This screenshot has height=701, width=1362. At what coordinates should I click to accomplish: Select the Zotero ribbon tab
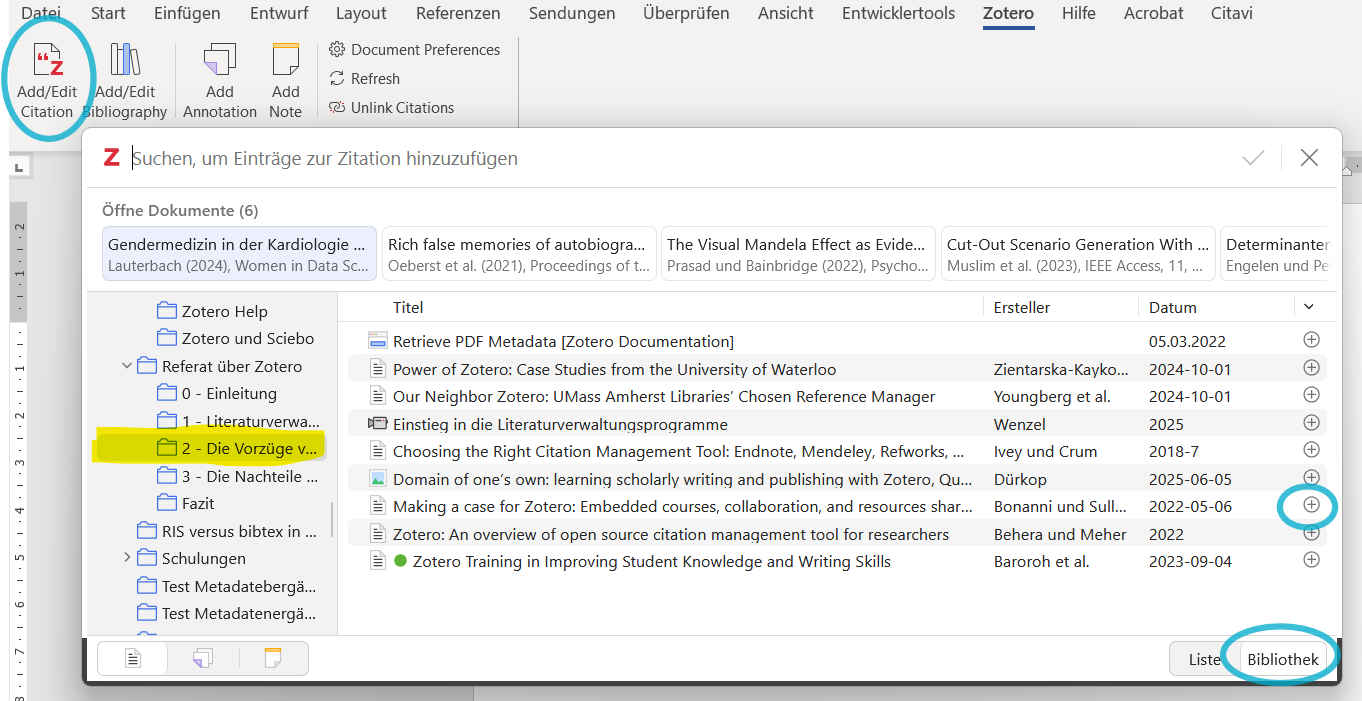(x=1009, y=13)
